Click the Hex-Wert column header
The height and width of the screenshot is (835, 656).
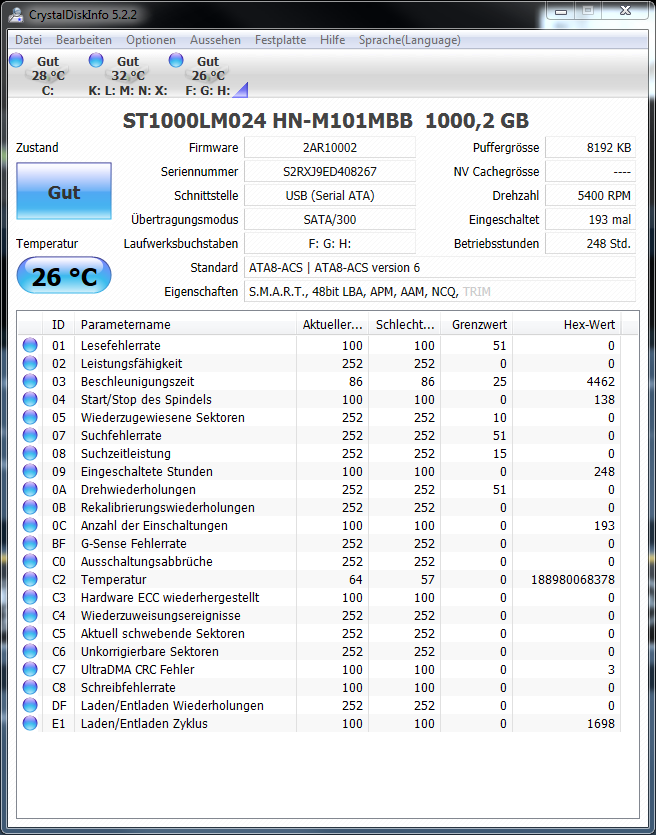[x=567, y=324]
